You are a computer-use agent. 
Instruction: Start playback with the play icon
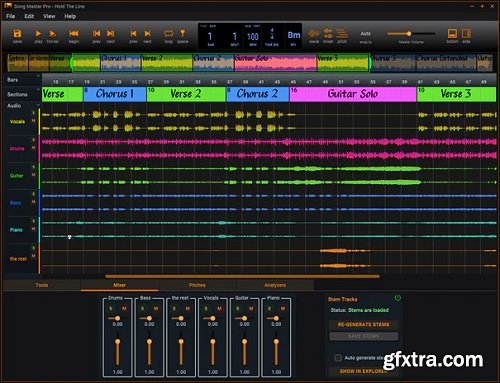point(38,34)
